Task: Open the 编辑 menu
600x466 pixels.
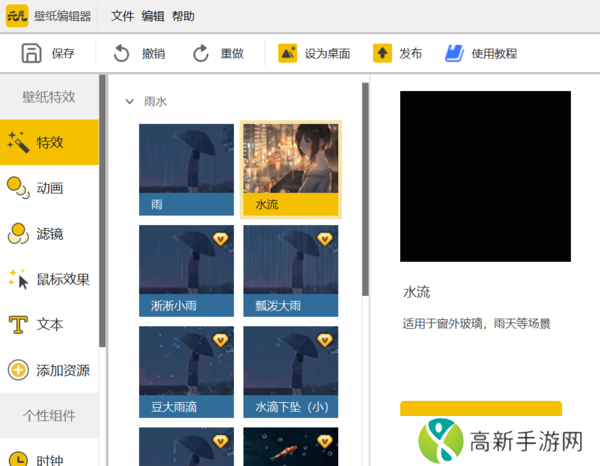Action: (x=153, y=16)
